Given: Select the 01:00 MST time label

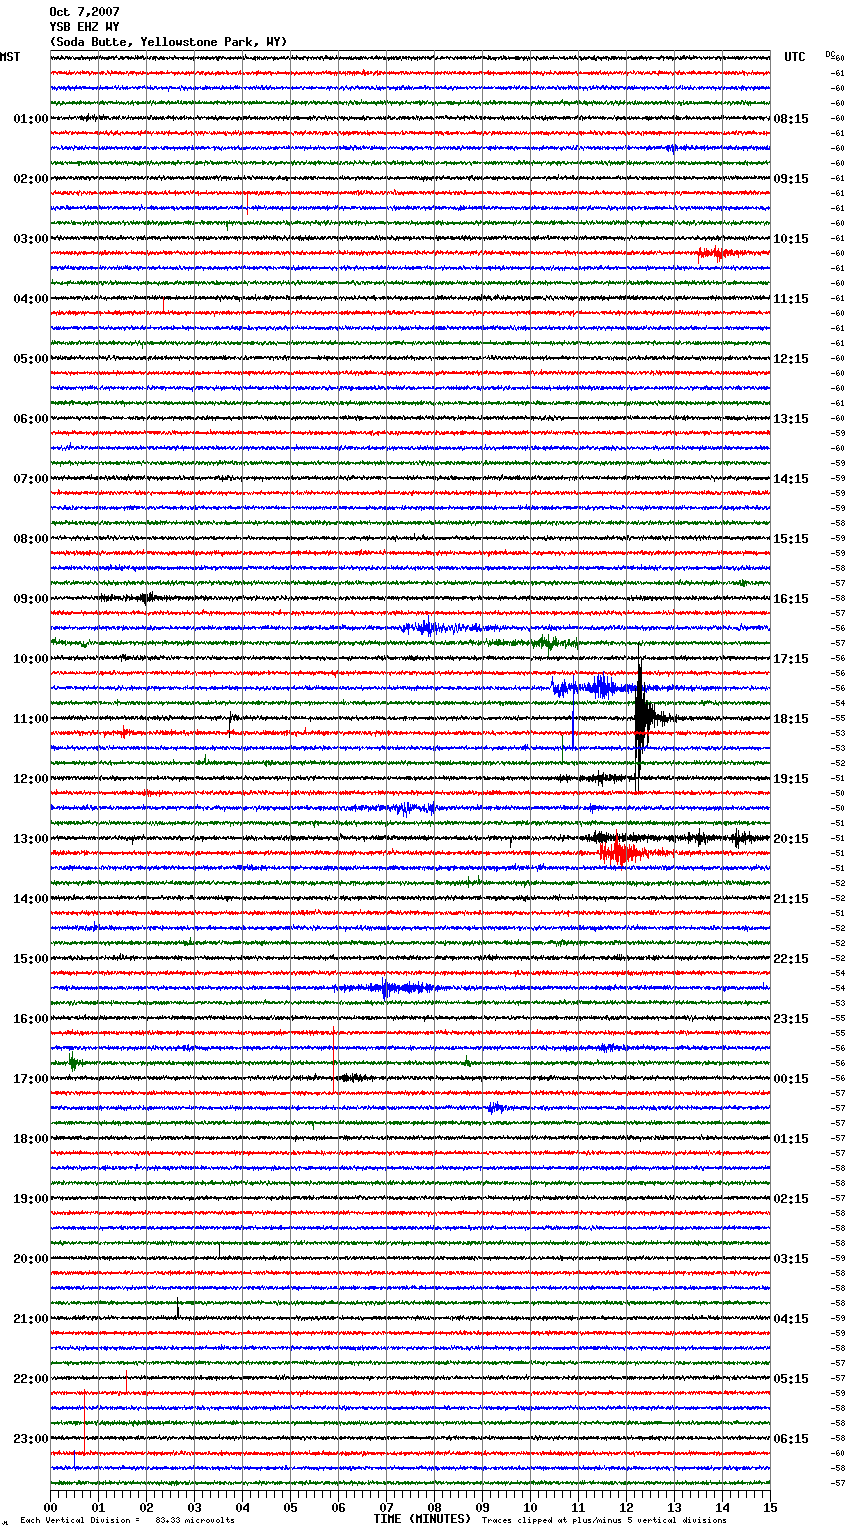Looking at the screenshot, I should tap(30, 119).
